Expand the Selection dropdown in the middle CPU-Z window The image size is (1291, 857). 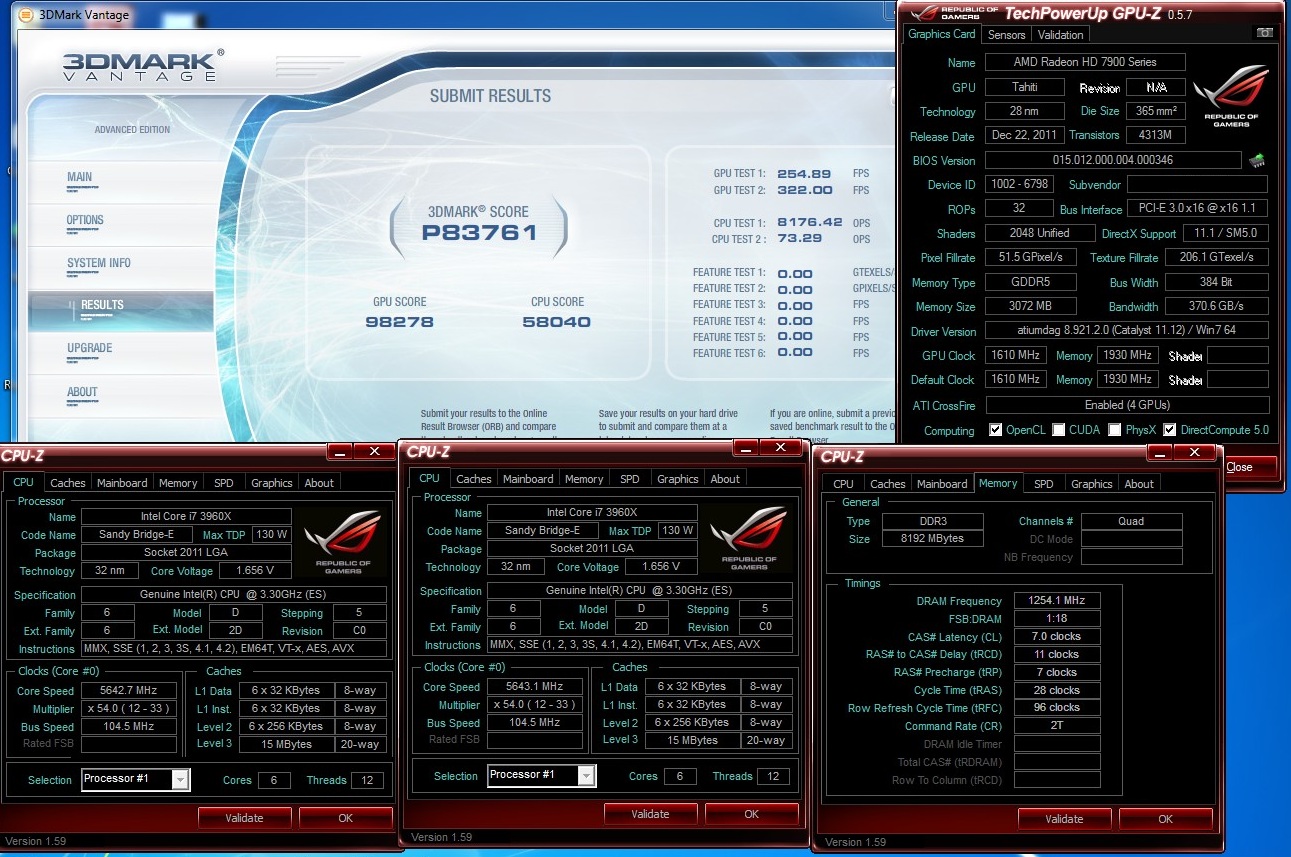coord(586,775)
